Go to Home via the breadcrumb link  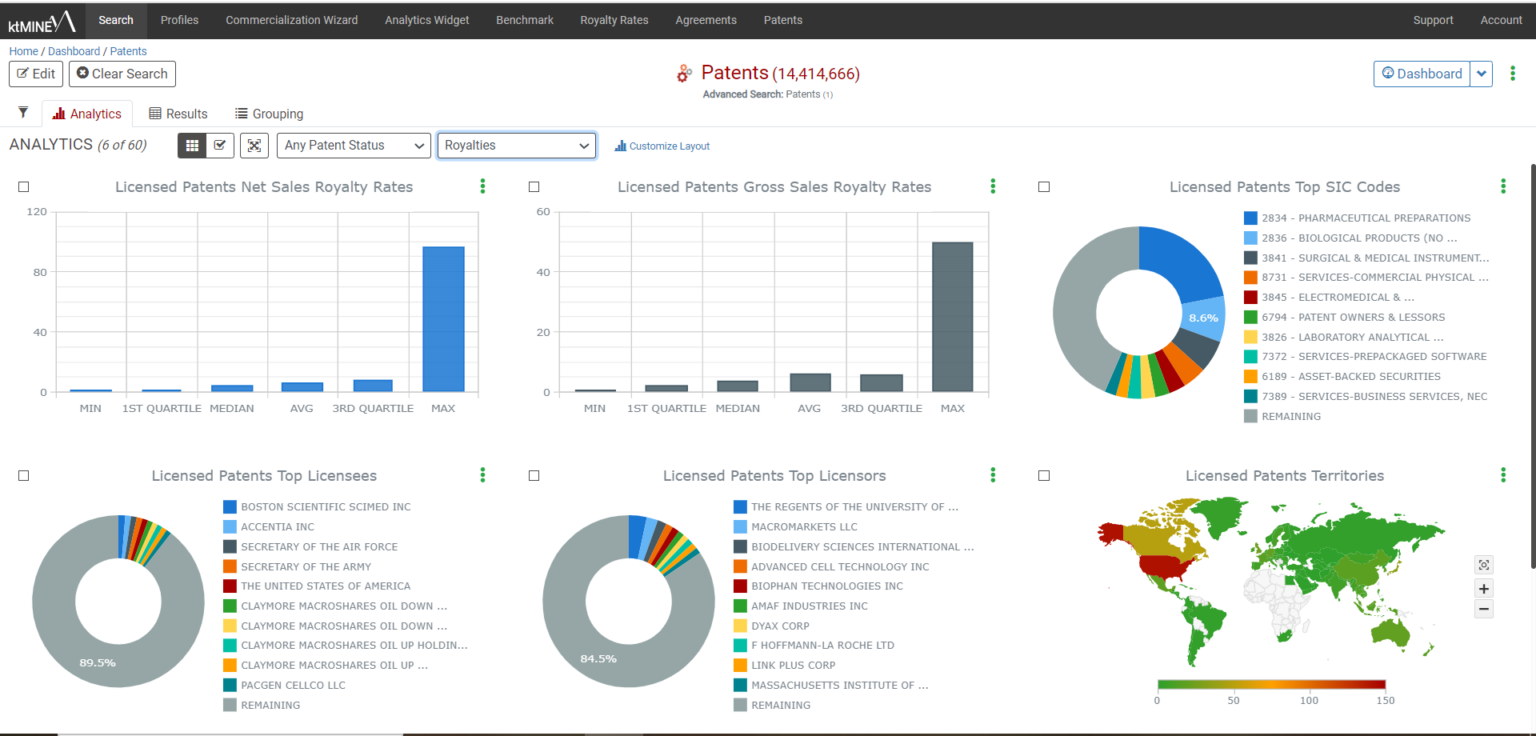click(23, 51)
